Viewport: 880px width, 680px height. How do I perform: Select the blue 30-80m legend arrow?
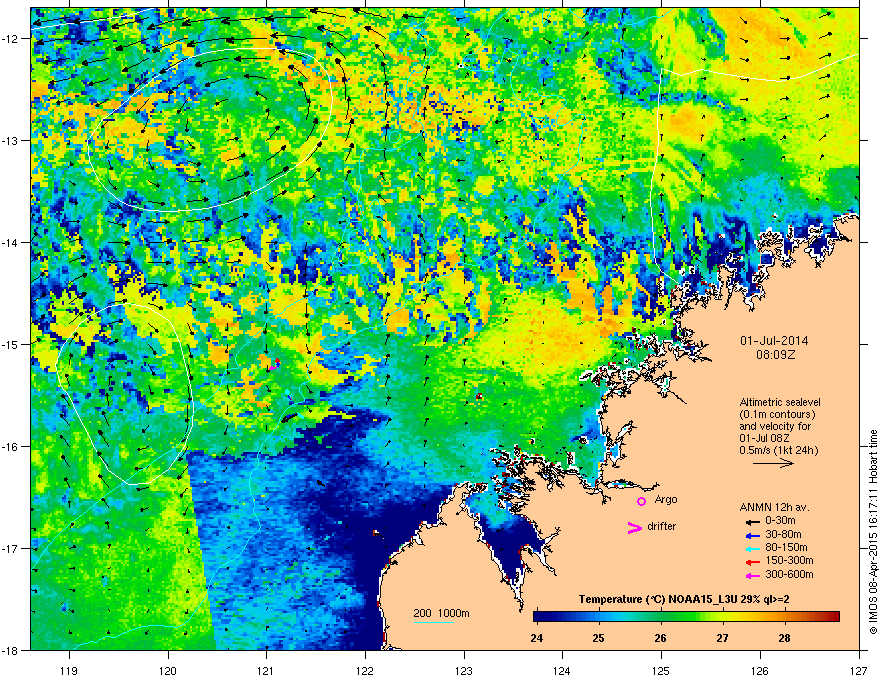tap(753, 535)
